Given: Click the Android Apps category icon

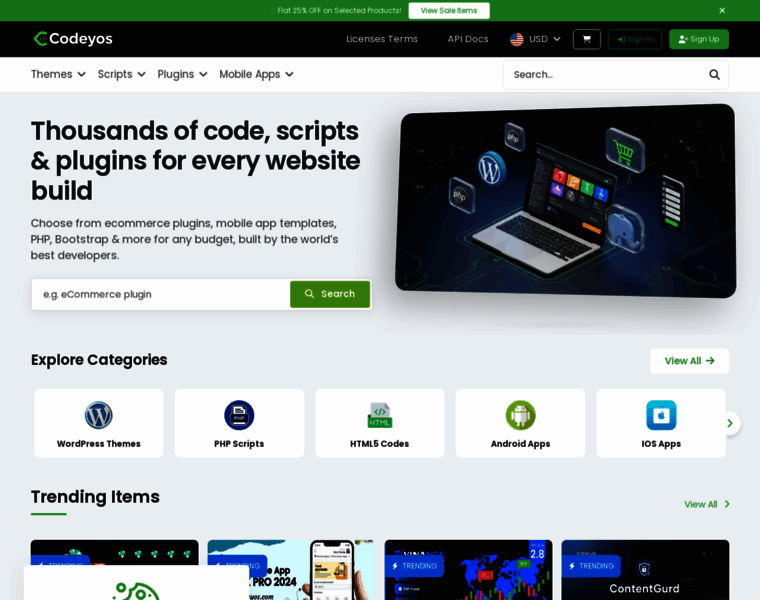Looking at the screenshot, I should [x=520, y=415].
